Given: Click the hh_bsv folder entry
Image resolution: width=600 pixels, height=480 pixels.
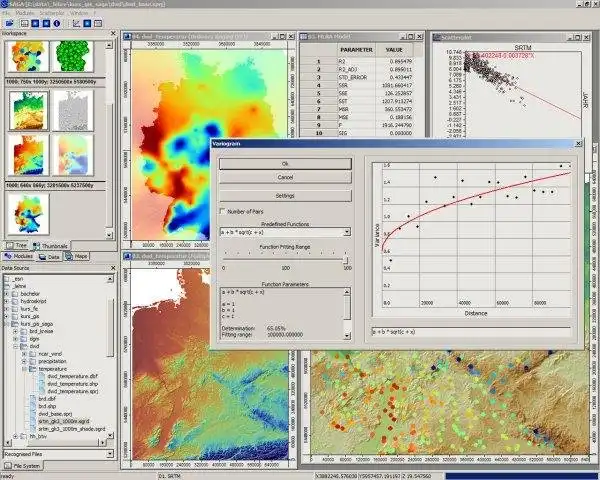Looking at the screenshot, I should coord(38,436).
